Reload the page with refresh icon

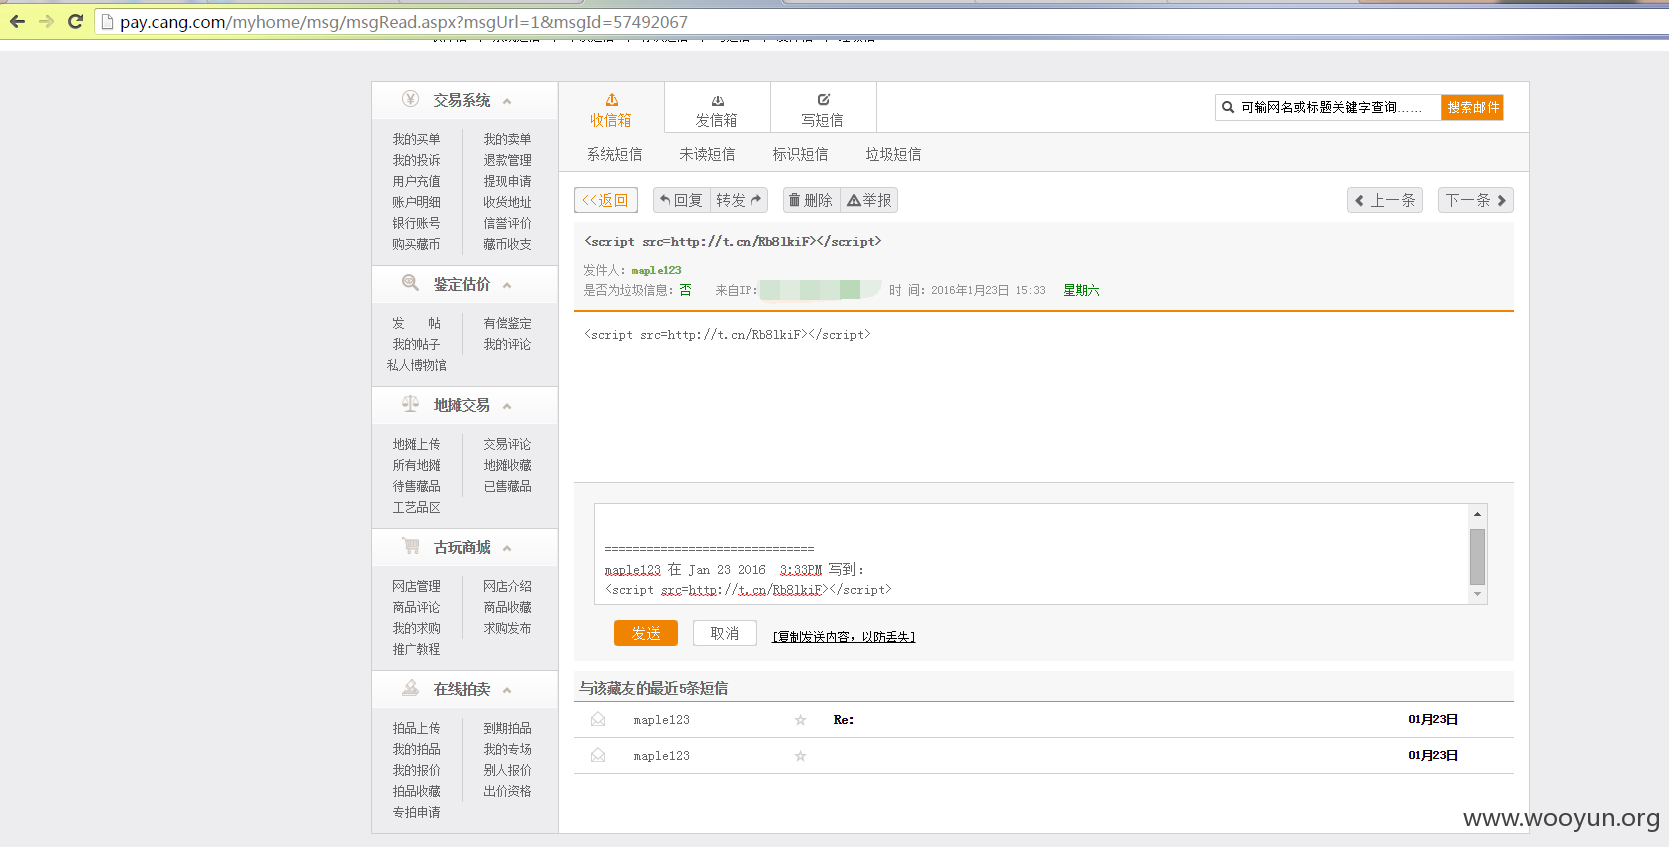(75, 21)
